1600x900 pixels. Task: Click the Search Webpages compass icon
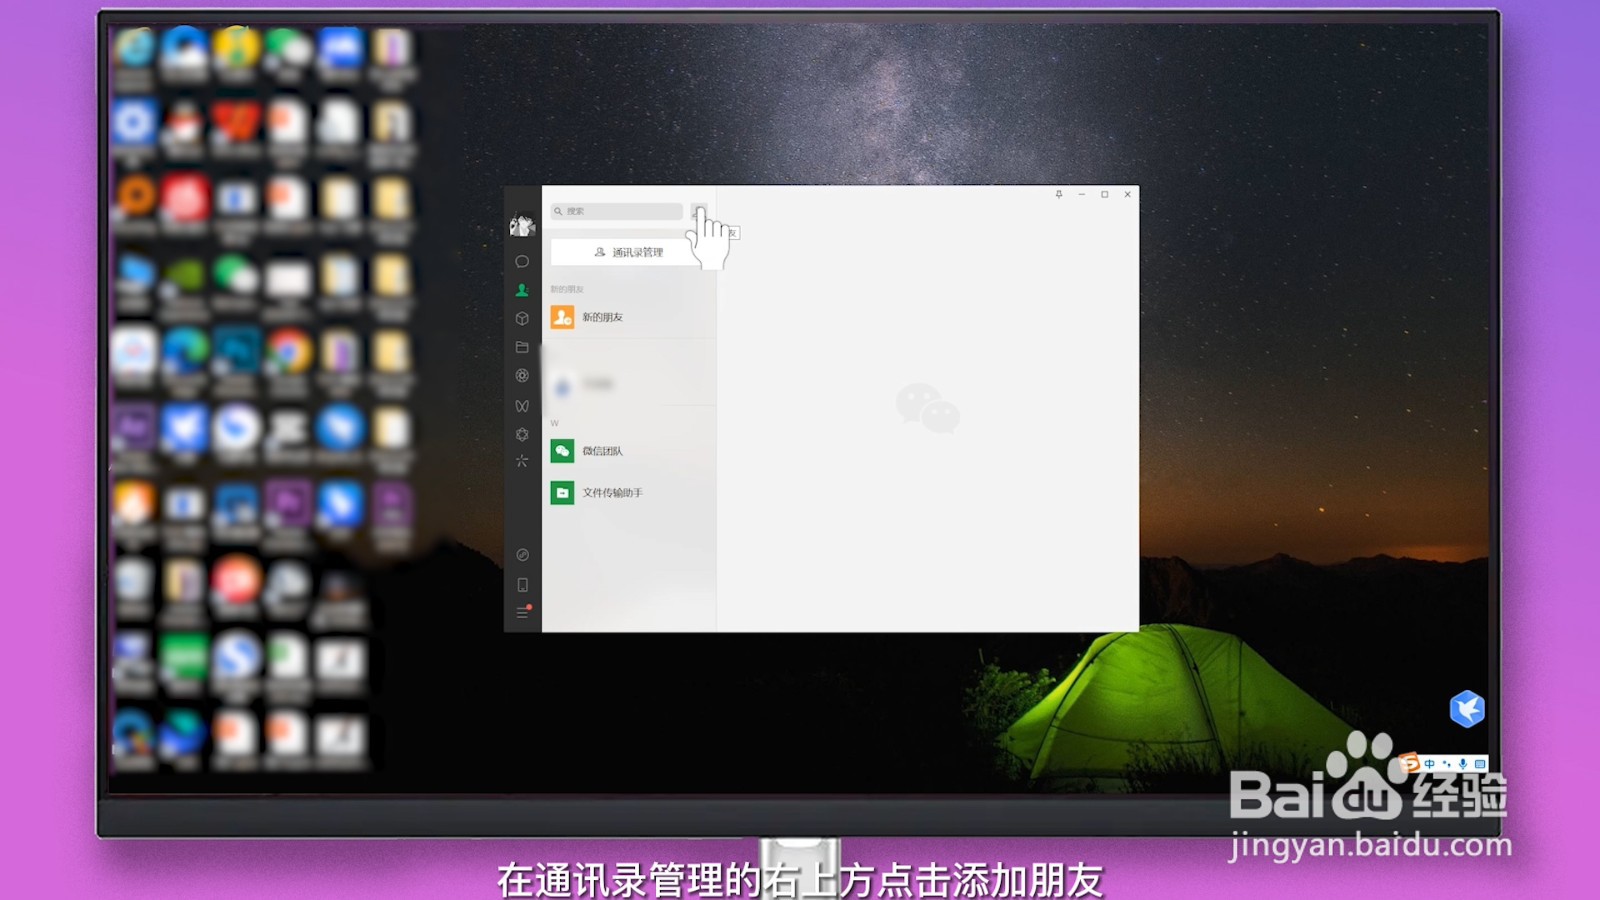(521, 556)
